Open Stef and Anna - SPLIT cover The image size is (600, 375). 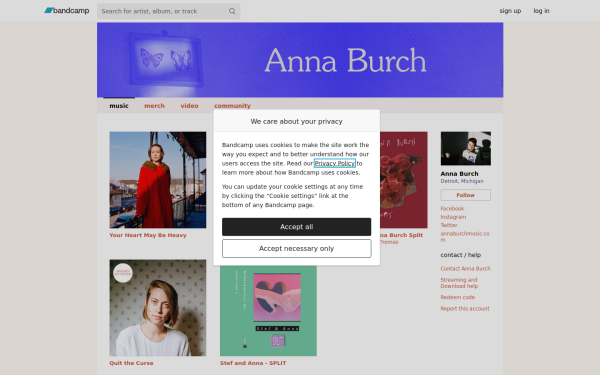point(268,311)
